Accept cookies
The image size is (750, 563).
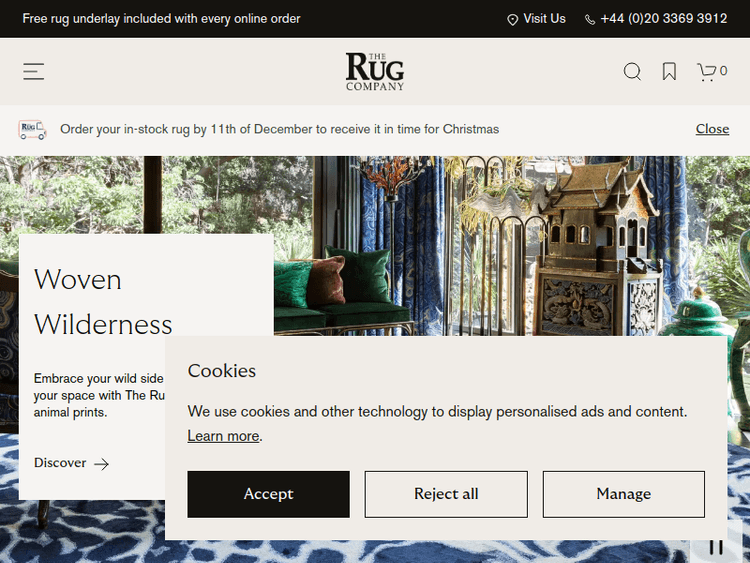pyautogui.click(x=268, y=494)
